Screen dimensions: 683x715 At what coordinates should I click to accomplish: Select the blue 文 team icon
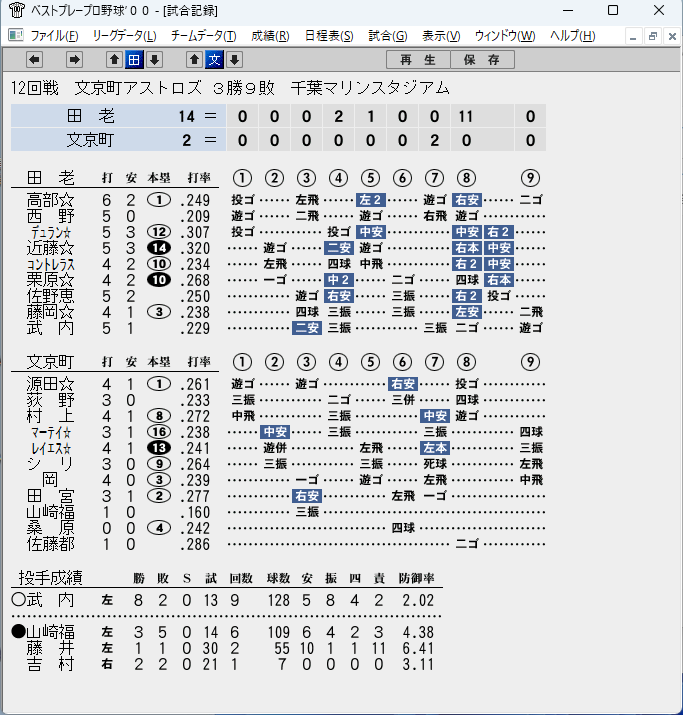[214, 59]
